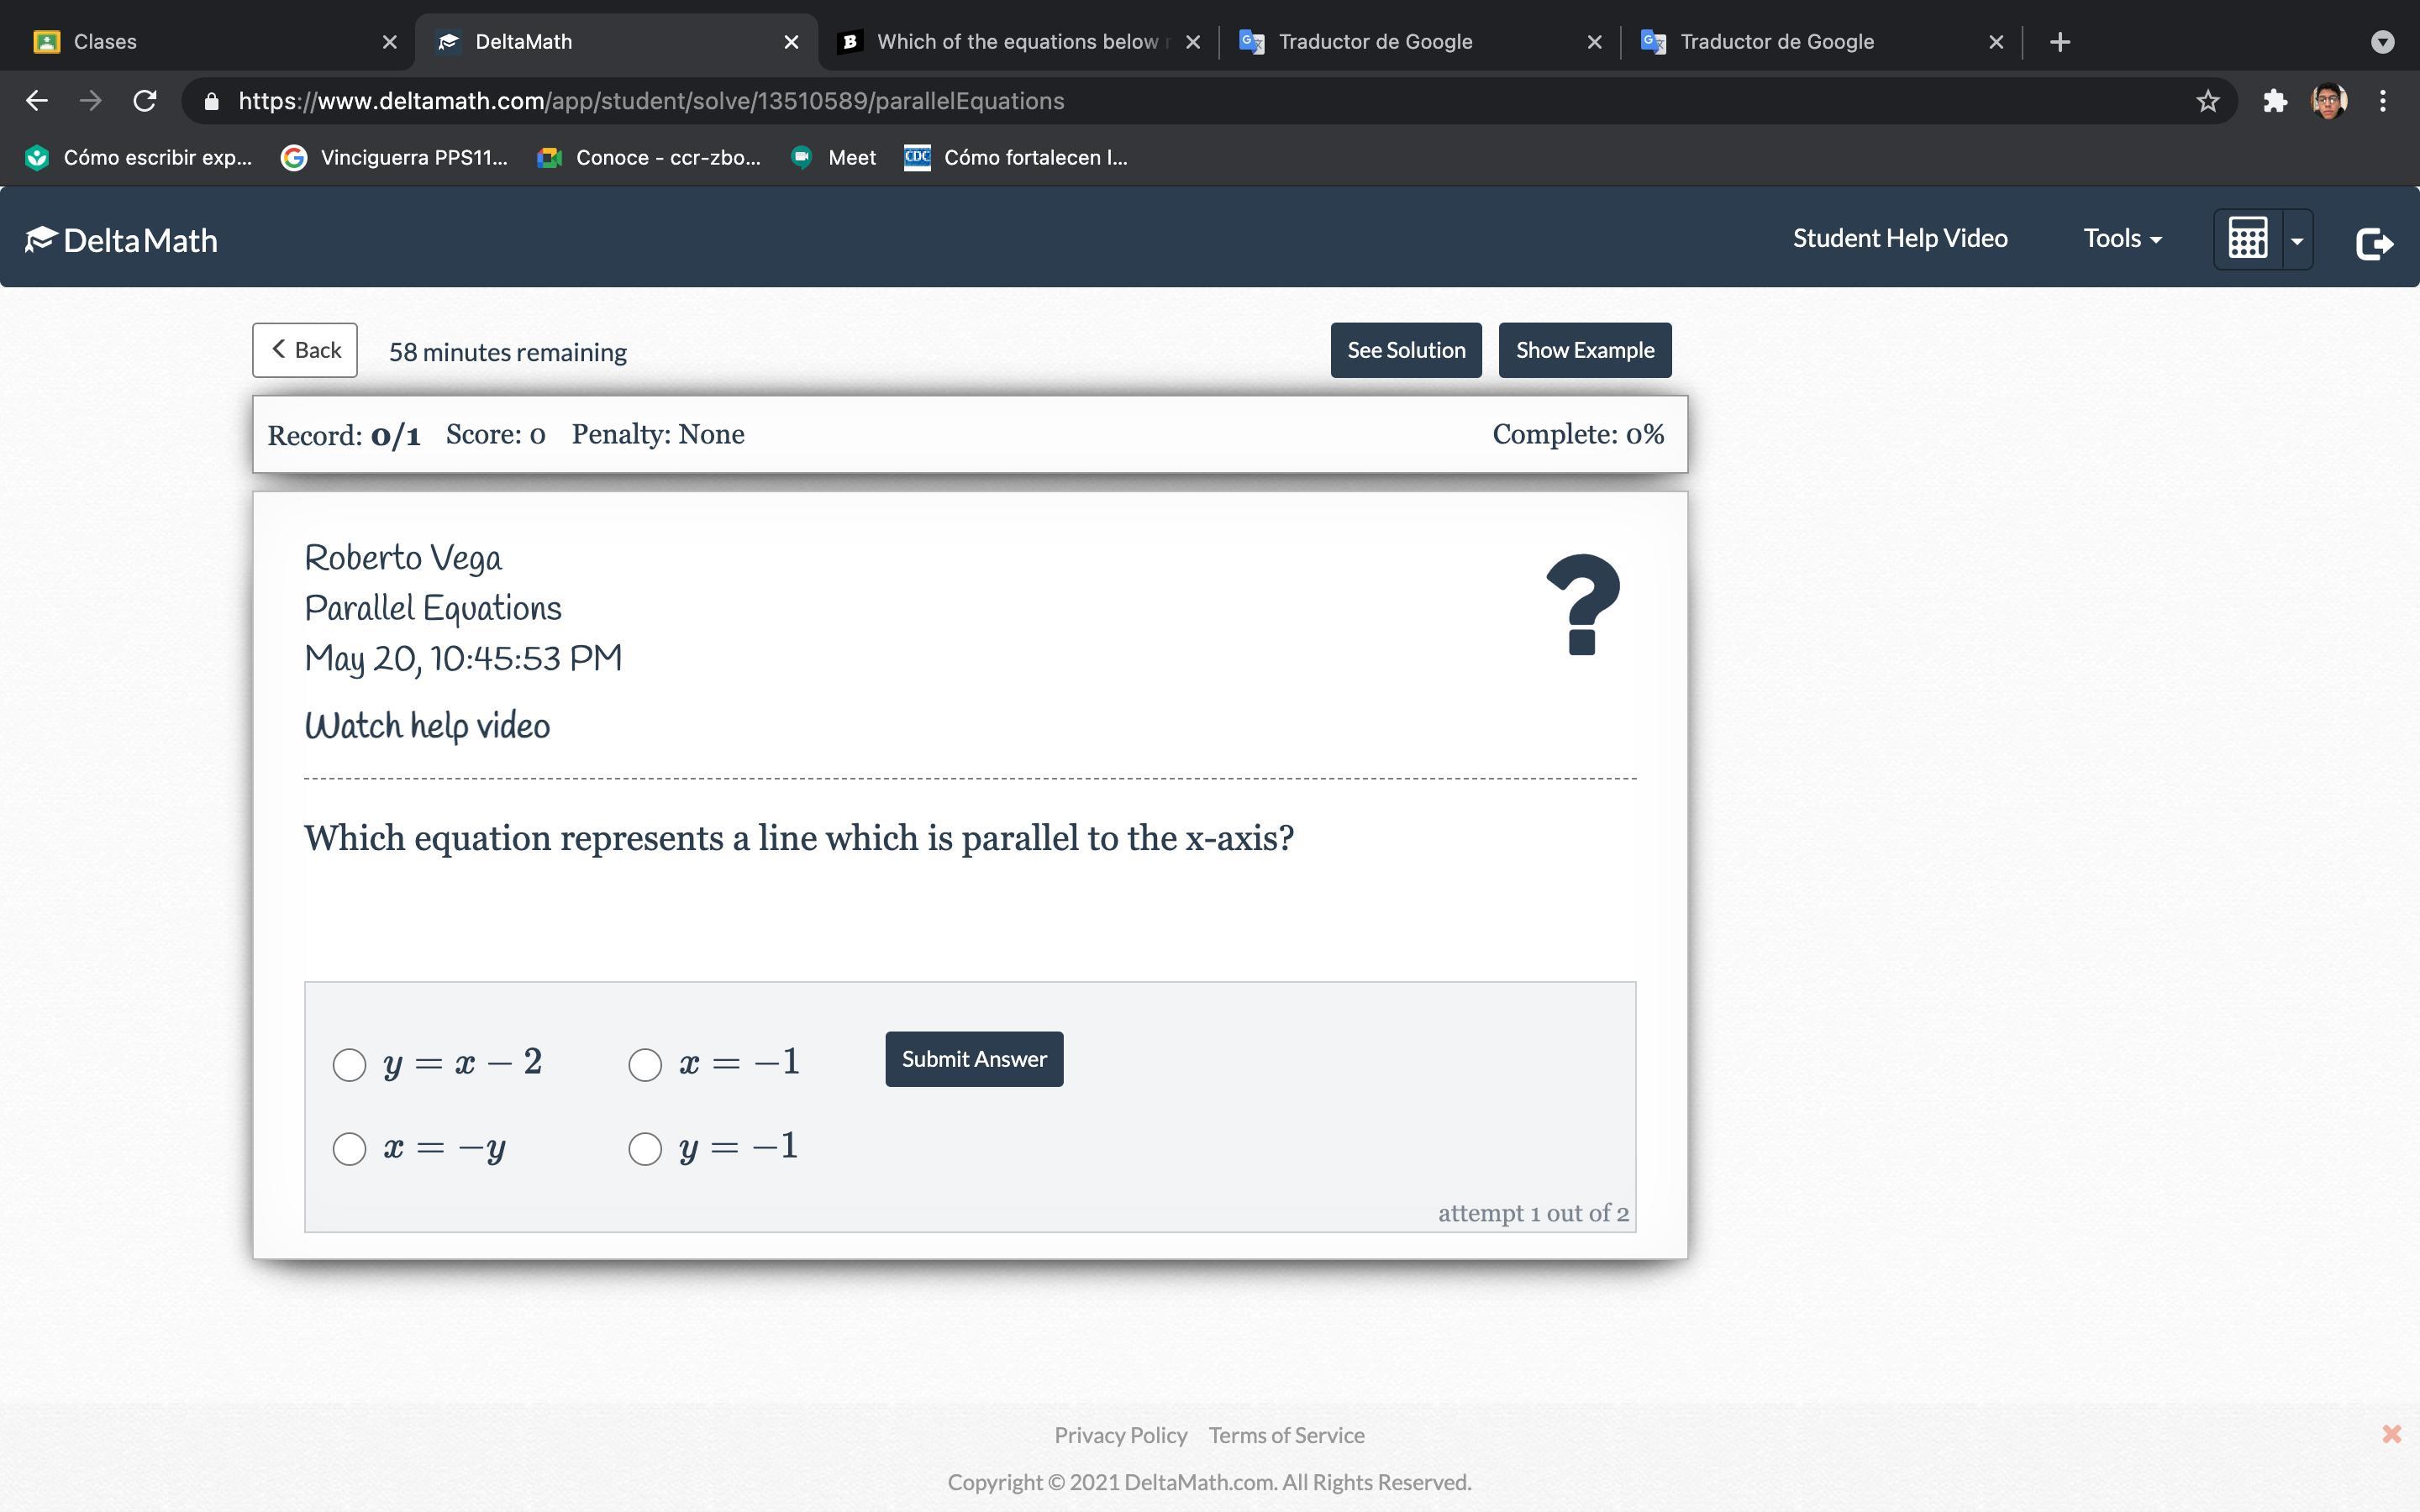Select the x = −1 answer choice

tap(645, 1064)
